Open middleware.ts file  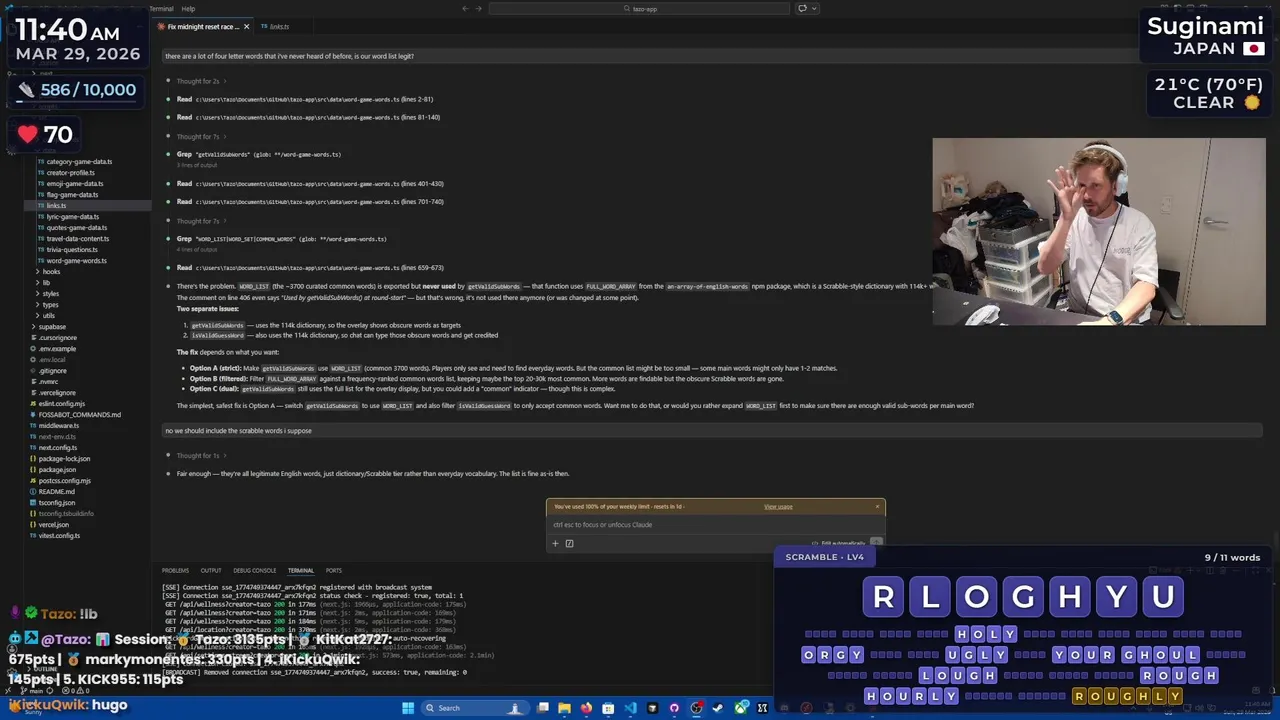coord(58,426)
